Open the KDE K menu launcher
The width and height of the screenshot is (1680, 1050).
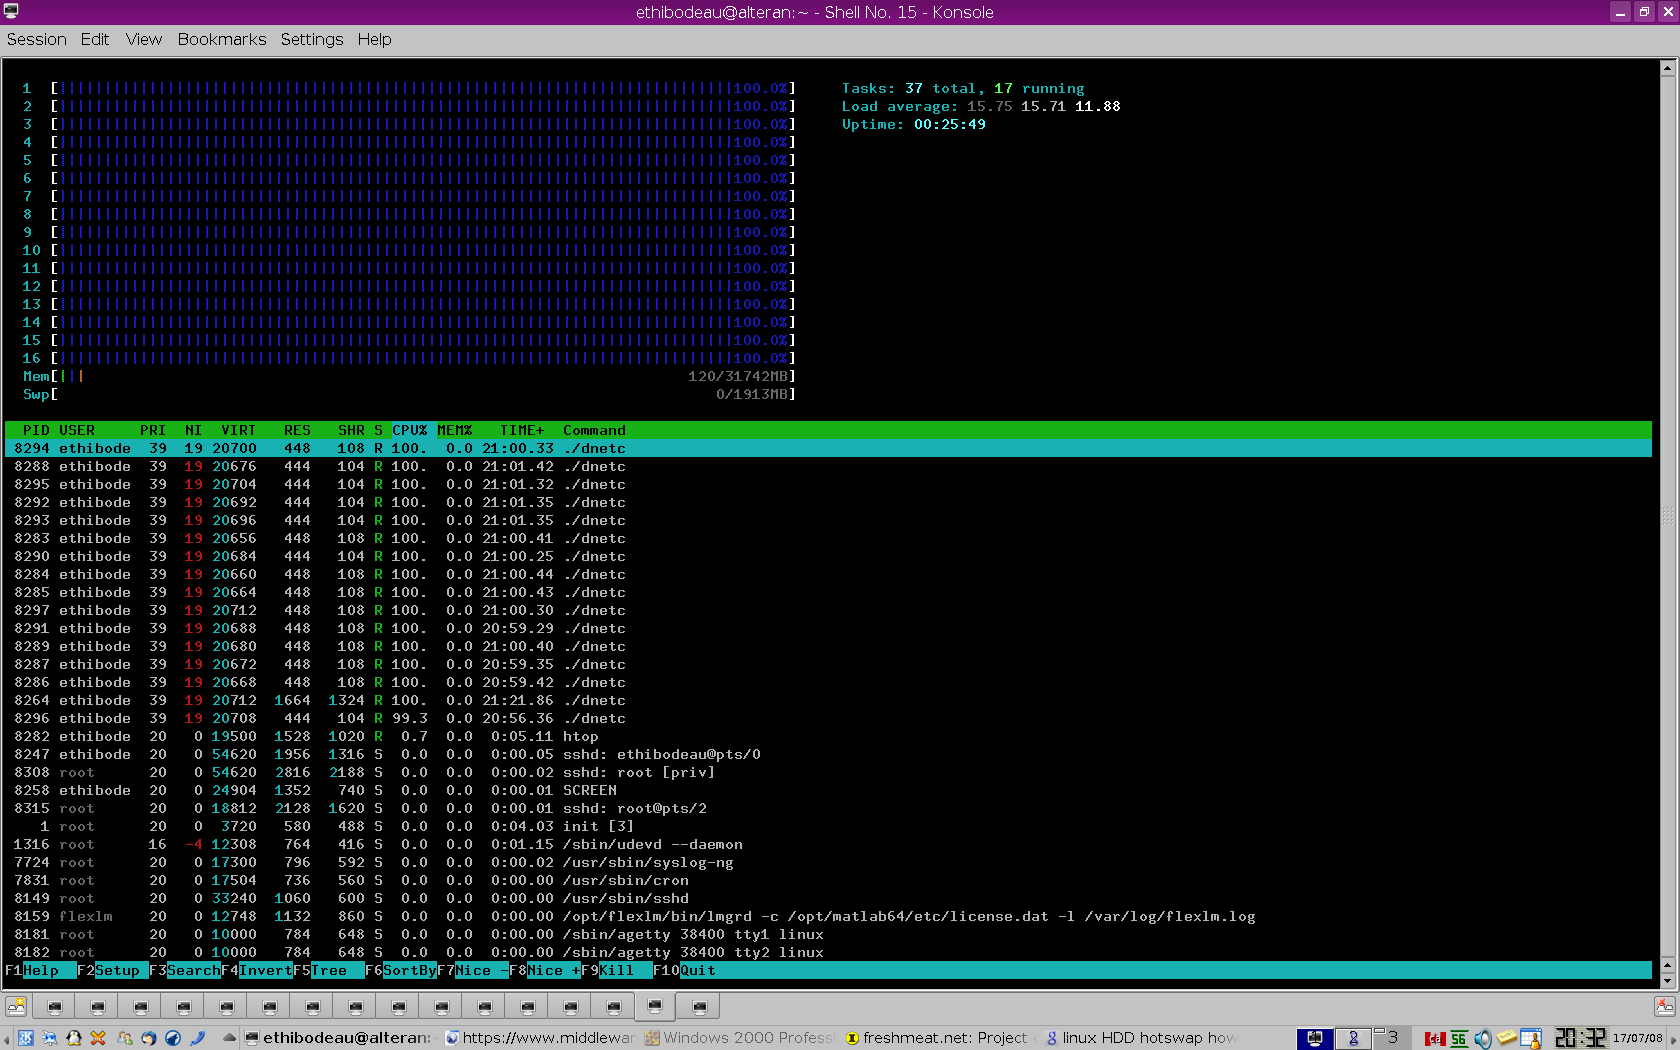(x=26, y=1038)
